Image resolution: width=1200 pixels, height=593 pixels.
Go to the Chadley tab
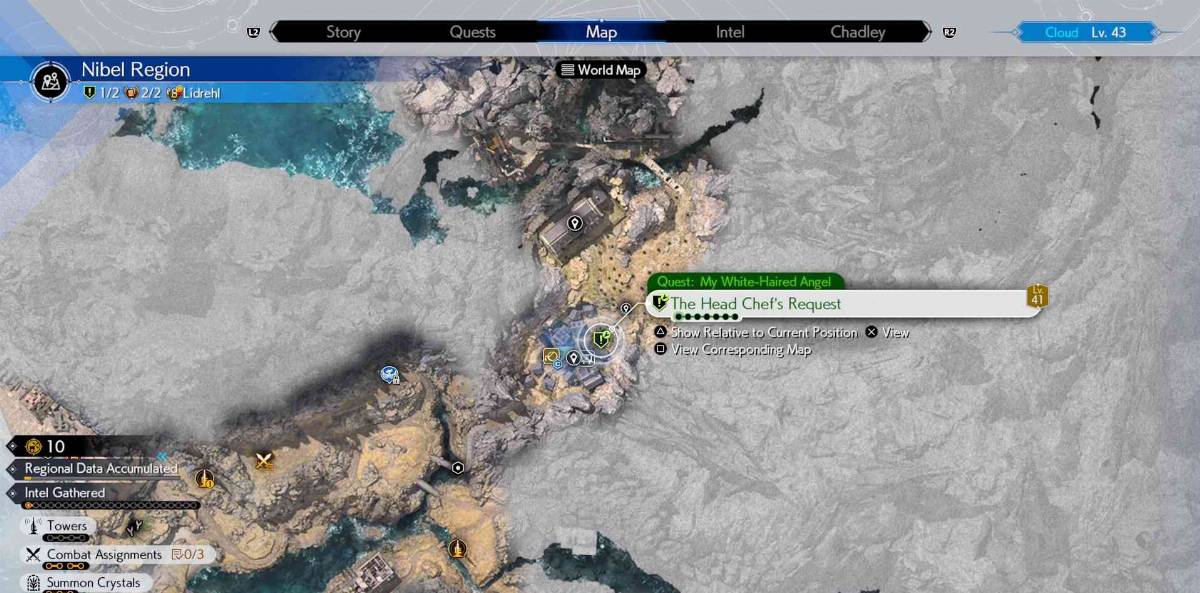click(x=858, y=32)
